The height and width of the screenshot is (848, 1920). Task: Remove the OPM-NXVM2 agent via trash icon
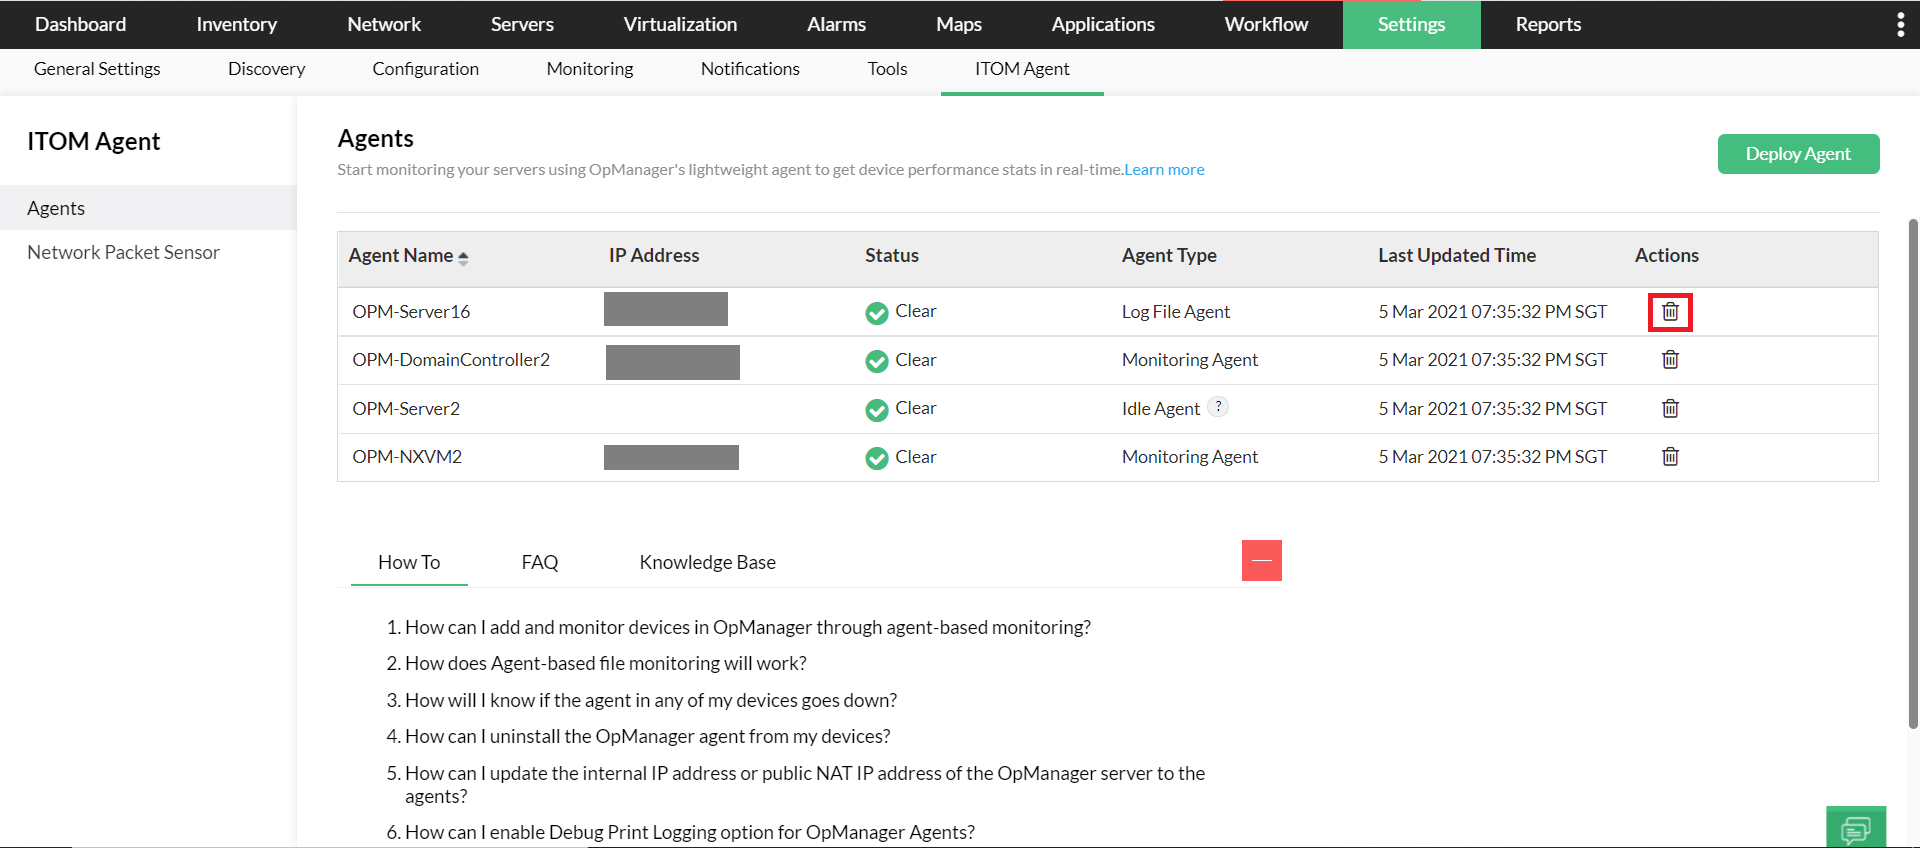[x=1670, y=457]
